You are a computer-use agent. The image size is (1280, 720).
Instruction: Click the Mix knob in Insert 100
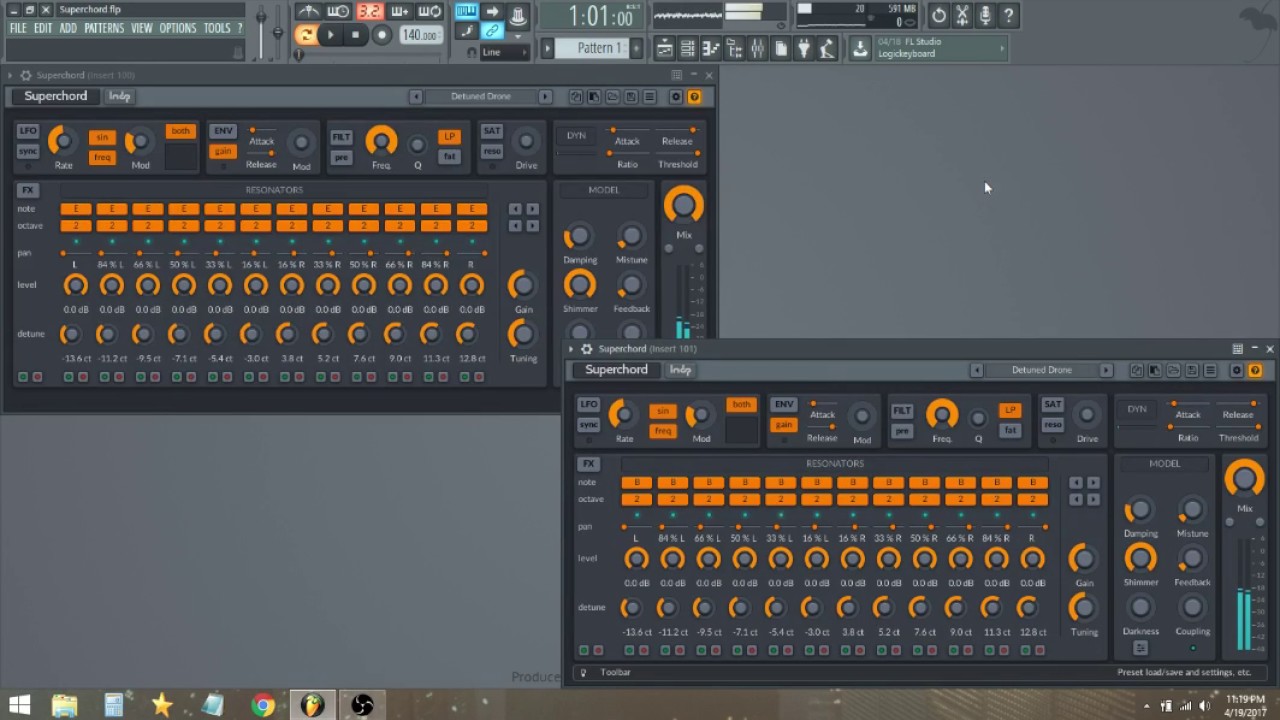coord(683,206)
